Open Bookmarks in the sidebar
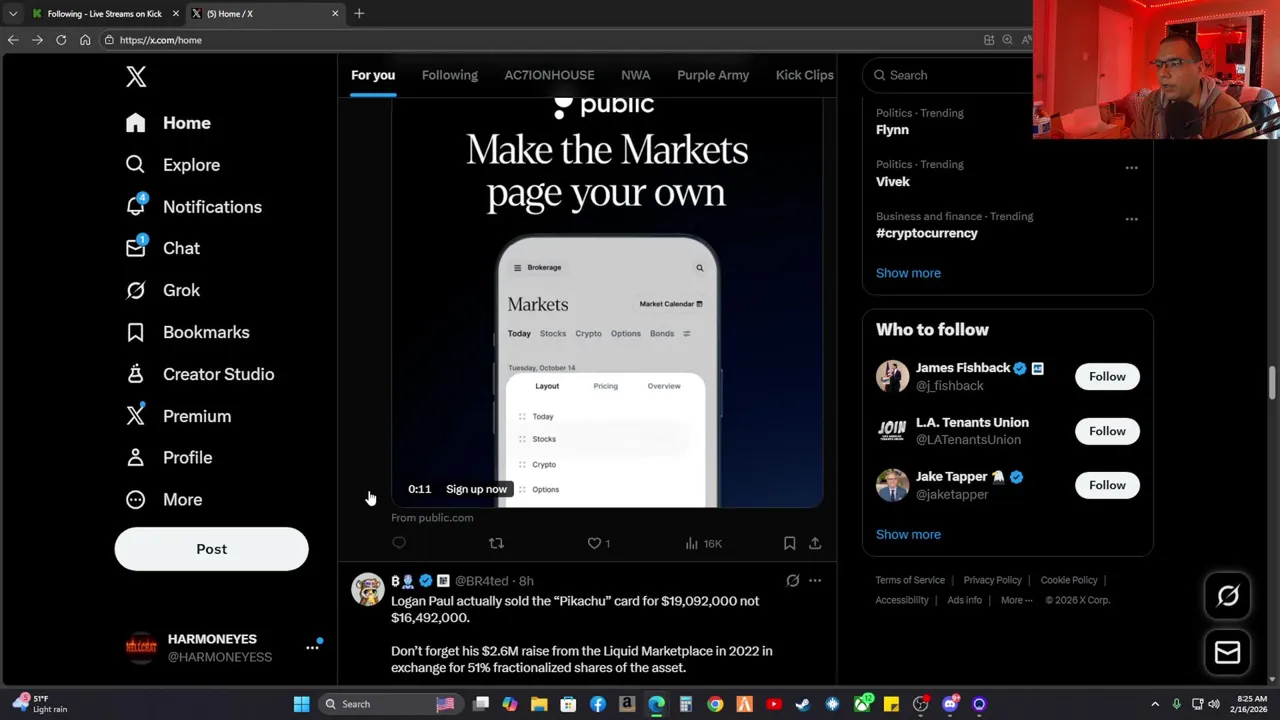This screenshot has height=720, width=1280. (187, 332)
